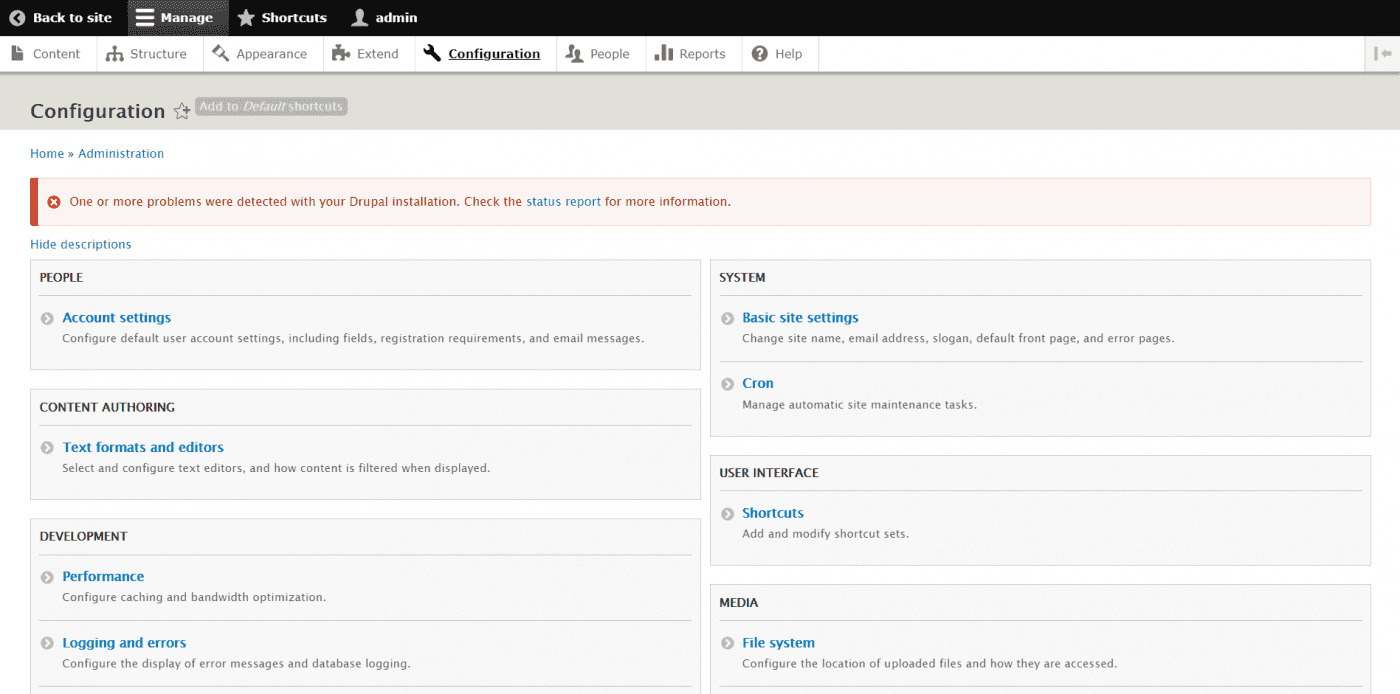Click 'Manage automatic site maintenance tasks.' text
Screen dimensions: 1400x694
859,405
